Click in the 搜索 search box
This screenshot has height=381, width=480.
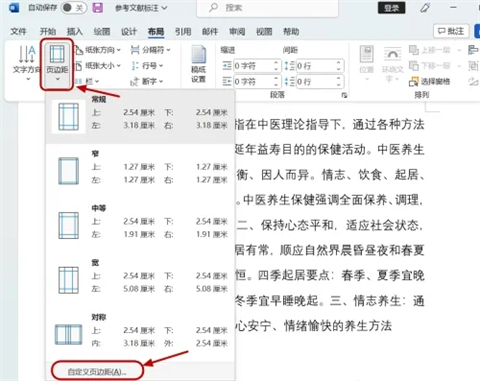[268, 8]
